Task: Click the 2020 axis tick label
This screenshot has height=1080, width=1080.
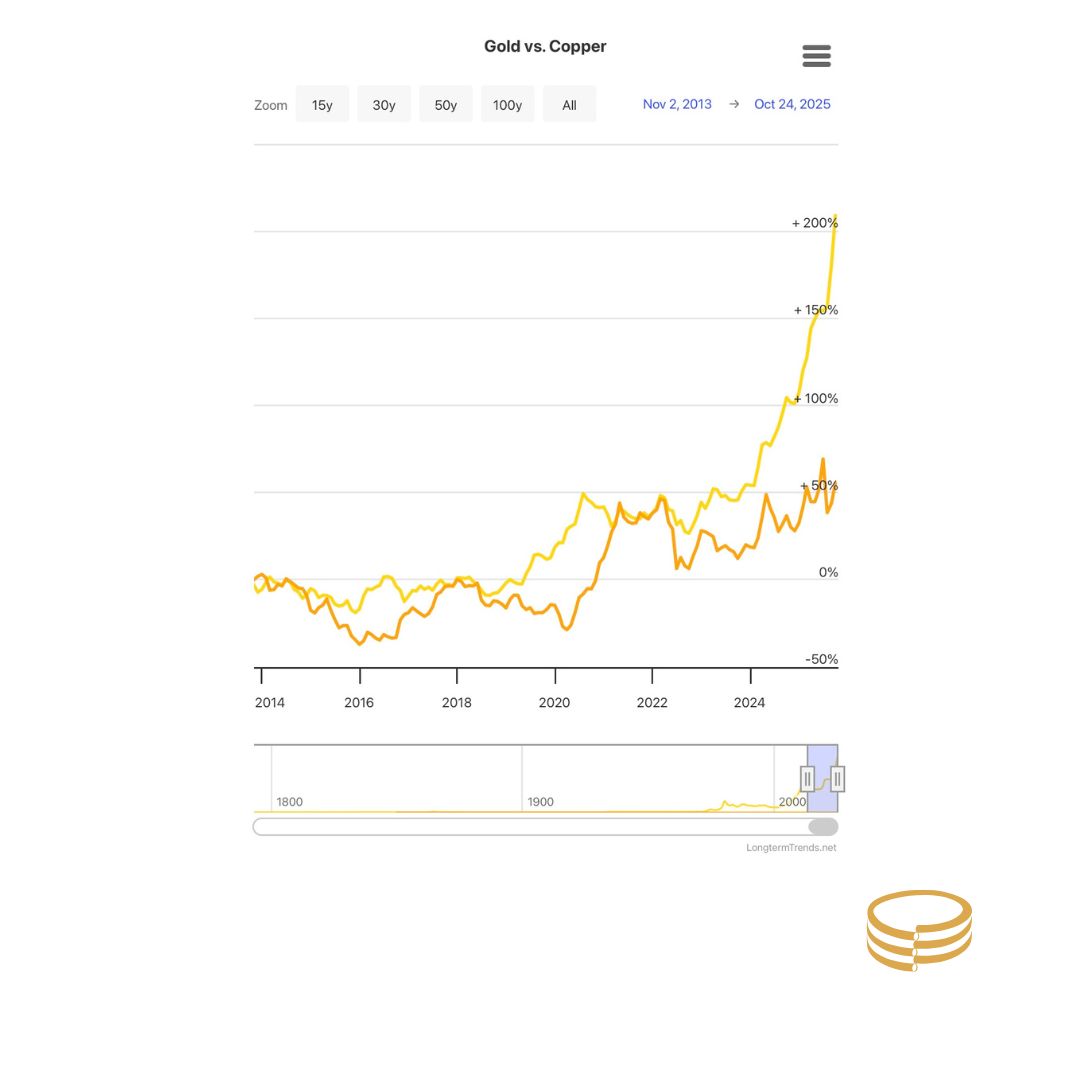Action: tap(554, 702)
